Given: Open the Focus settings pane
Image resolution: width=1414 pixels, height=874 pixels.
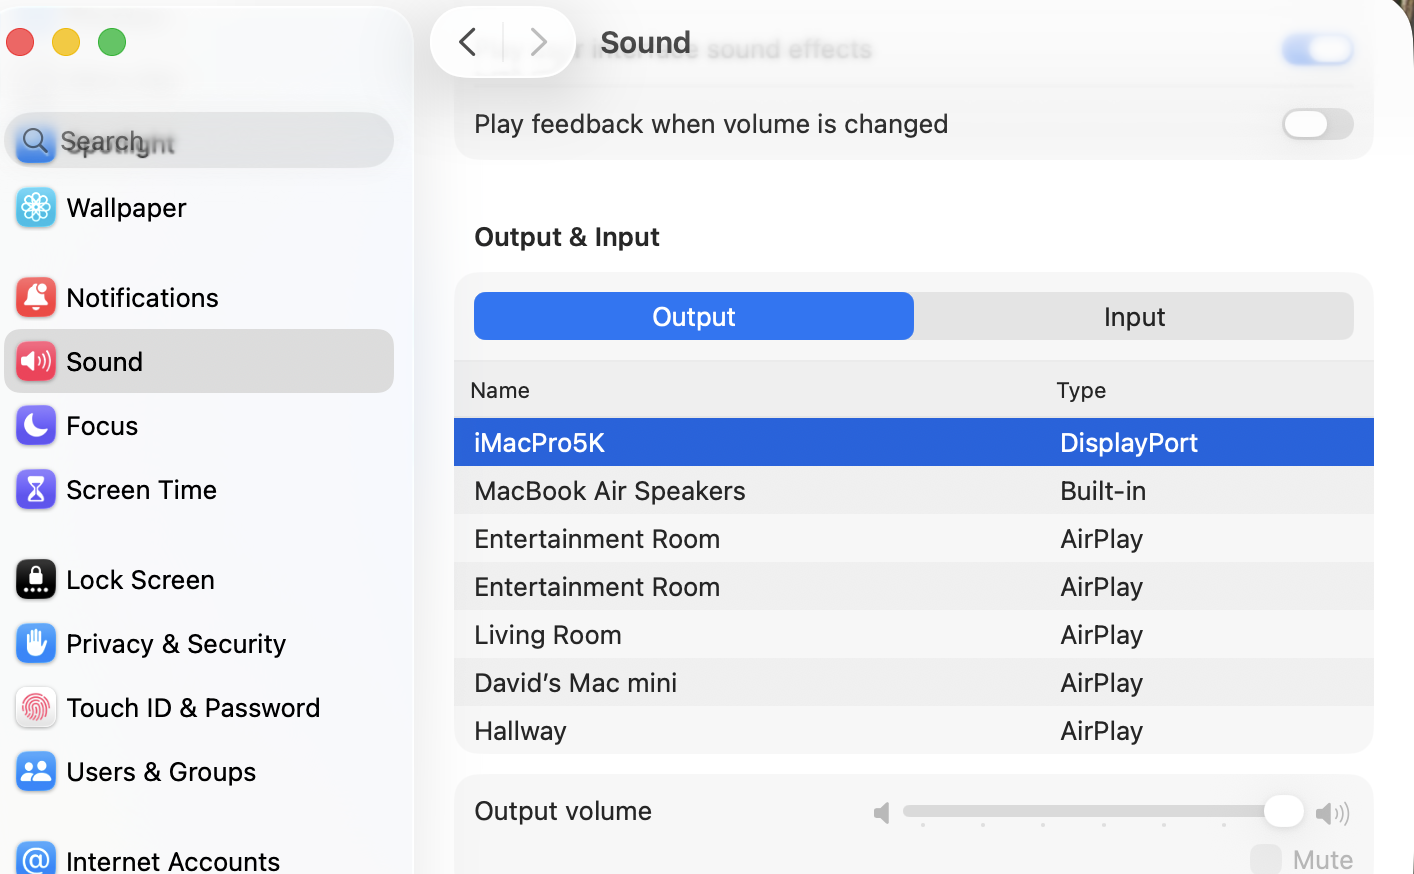Looking at the screenshot, I should coord(199,426).
